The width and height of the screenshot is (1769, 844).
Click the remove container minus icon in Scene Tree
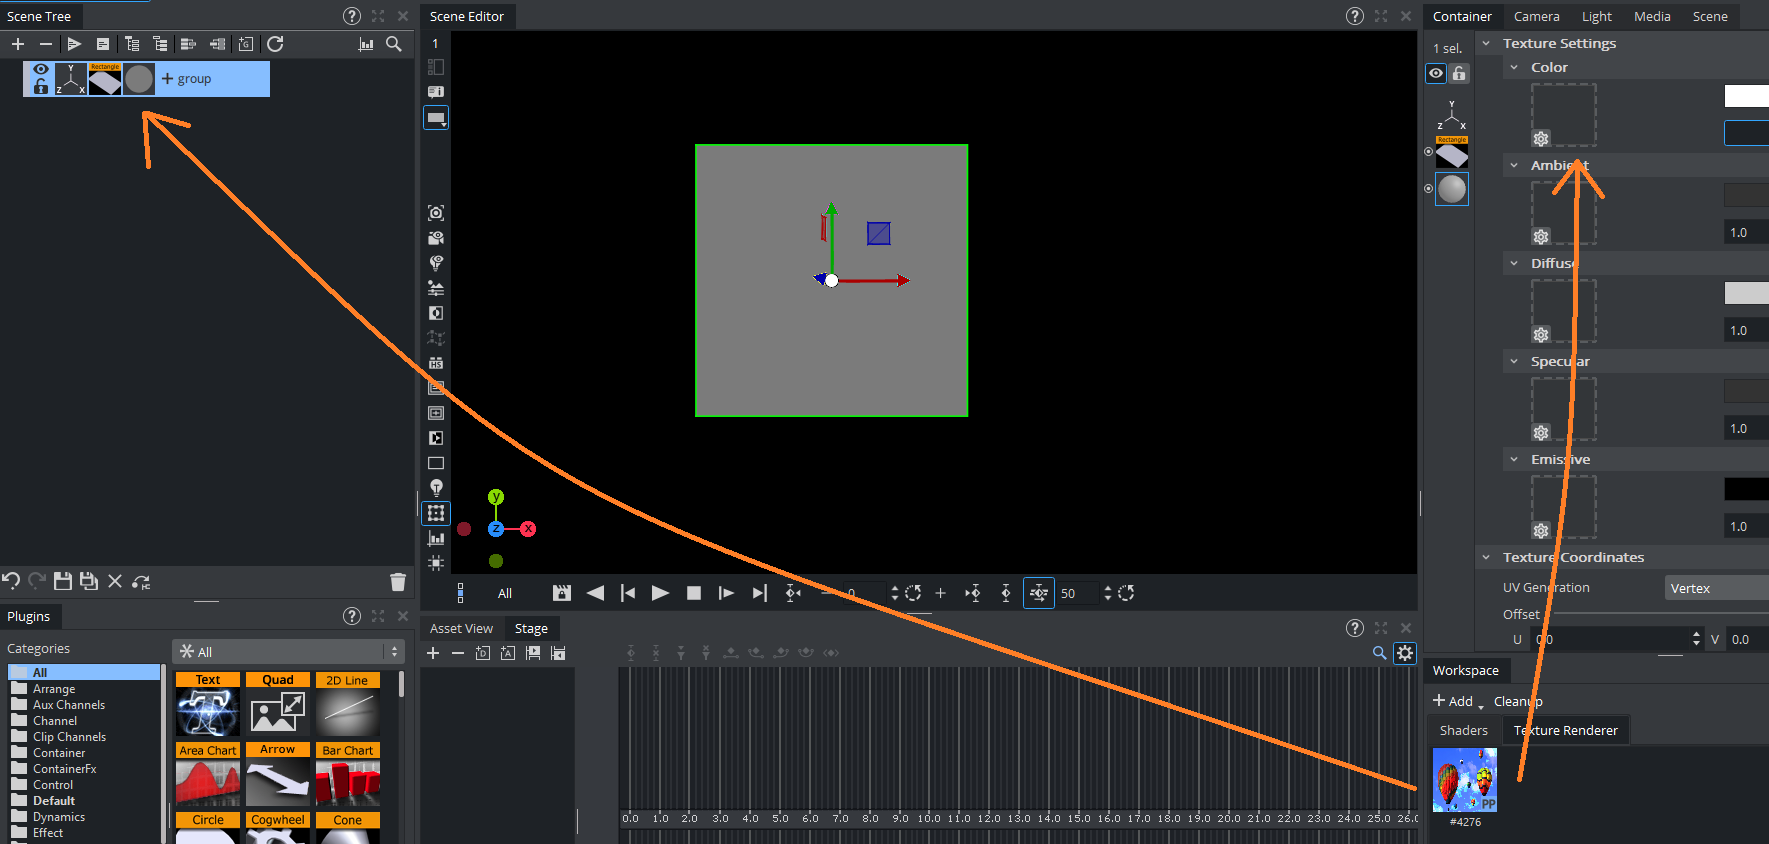(x=45, y=44)
